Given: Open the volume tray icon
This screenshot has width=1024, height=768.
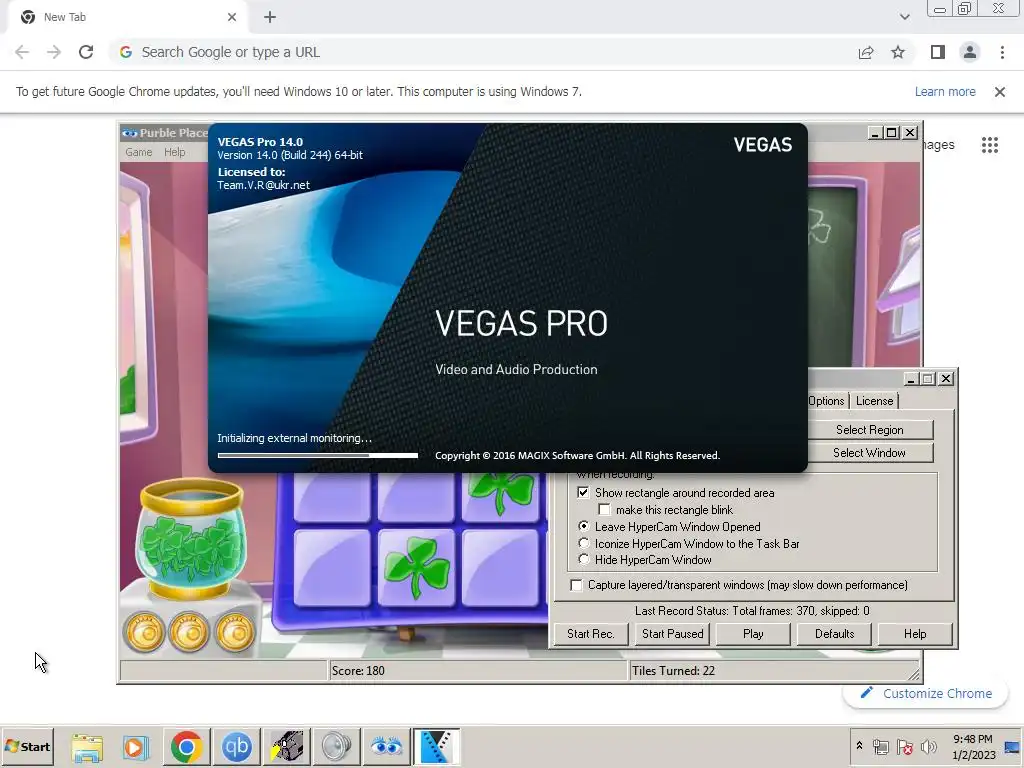Looking at the screenshot, I should click(928, 746).
